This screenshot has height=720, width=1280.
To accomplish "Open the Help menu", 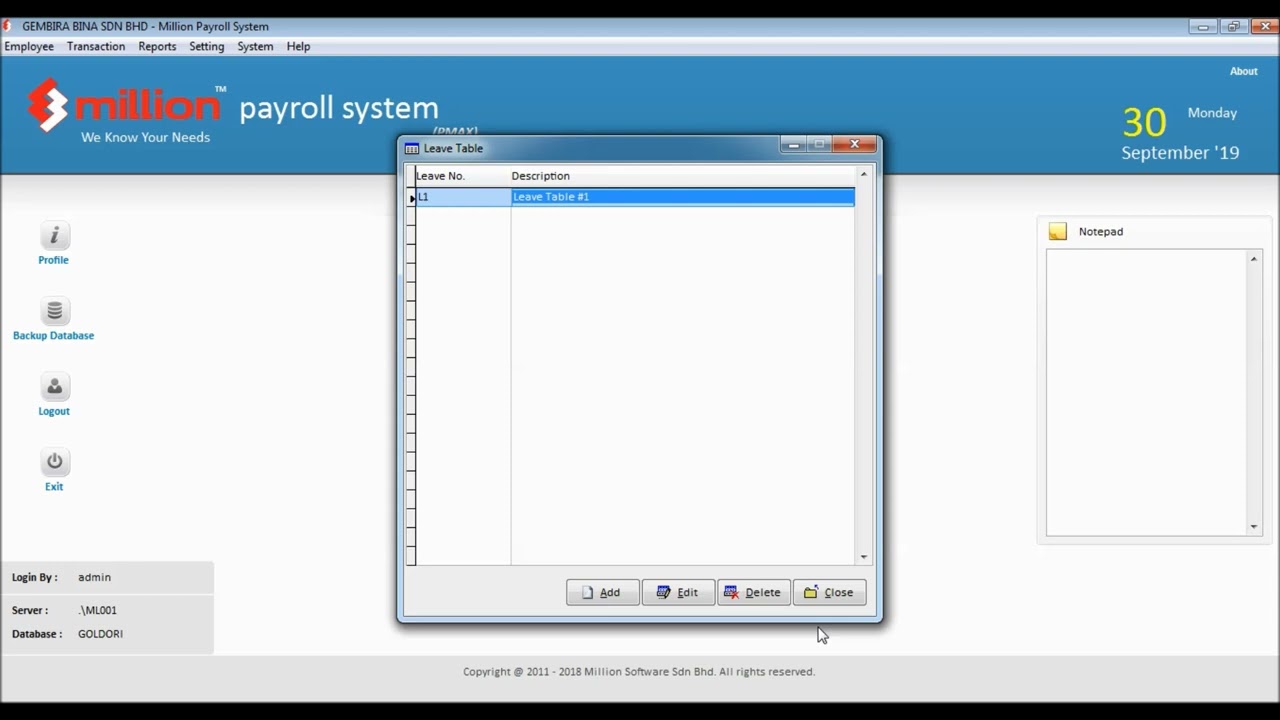I will 298,46.
